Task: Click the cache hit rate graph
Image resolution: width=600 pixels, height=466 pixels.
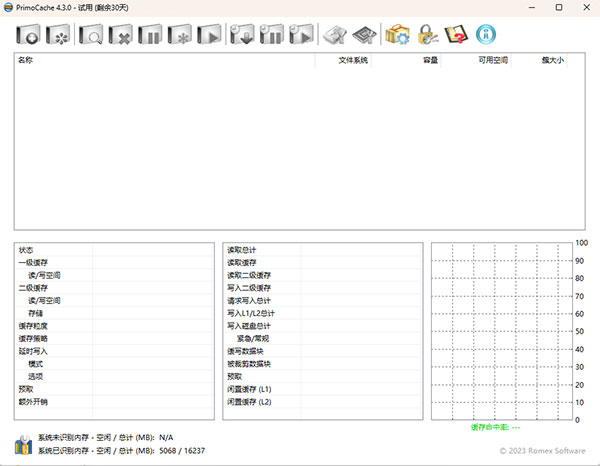Action: pos(502,331)
